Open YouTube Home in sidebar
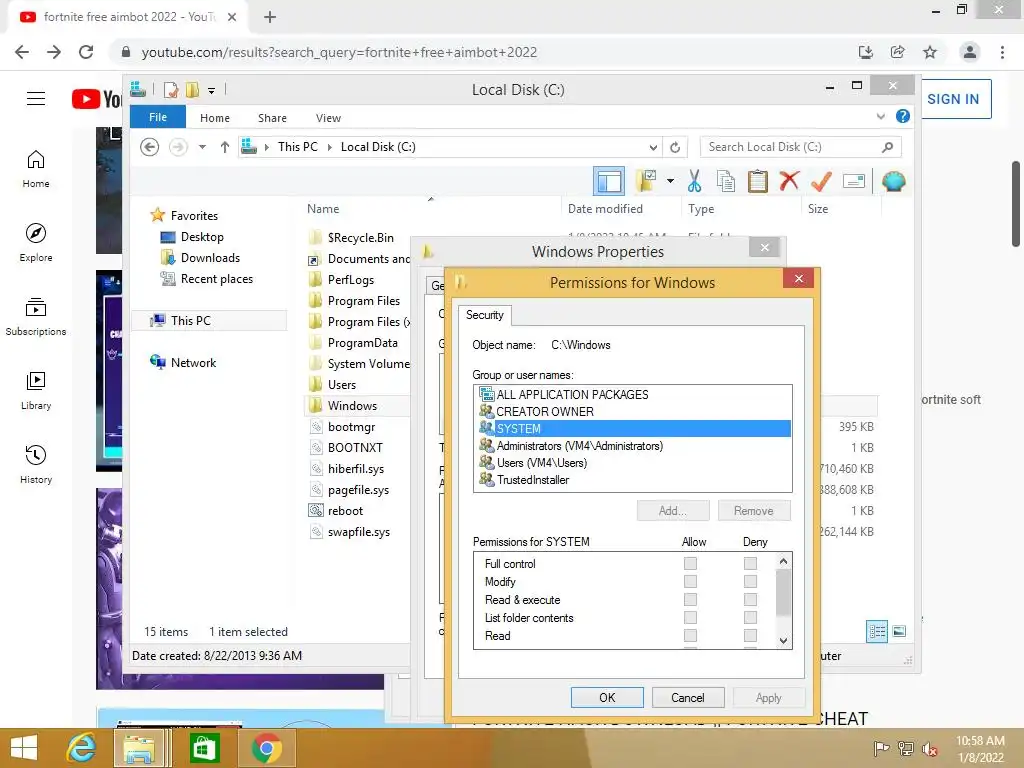The width and height of the screenshot is (1024, 768). [36, 169]
